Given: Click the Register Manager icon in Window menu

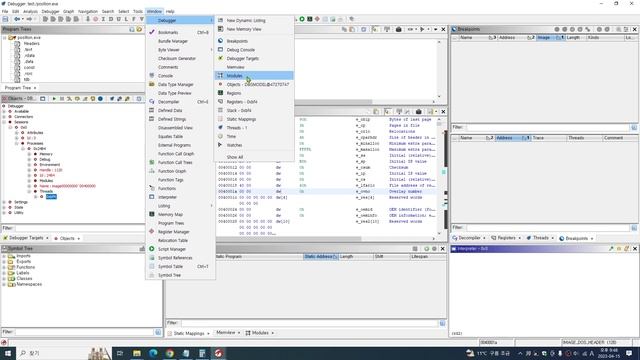Looking at the screenshot, I should [x=152, y=231].
